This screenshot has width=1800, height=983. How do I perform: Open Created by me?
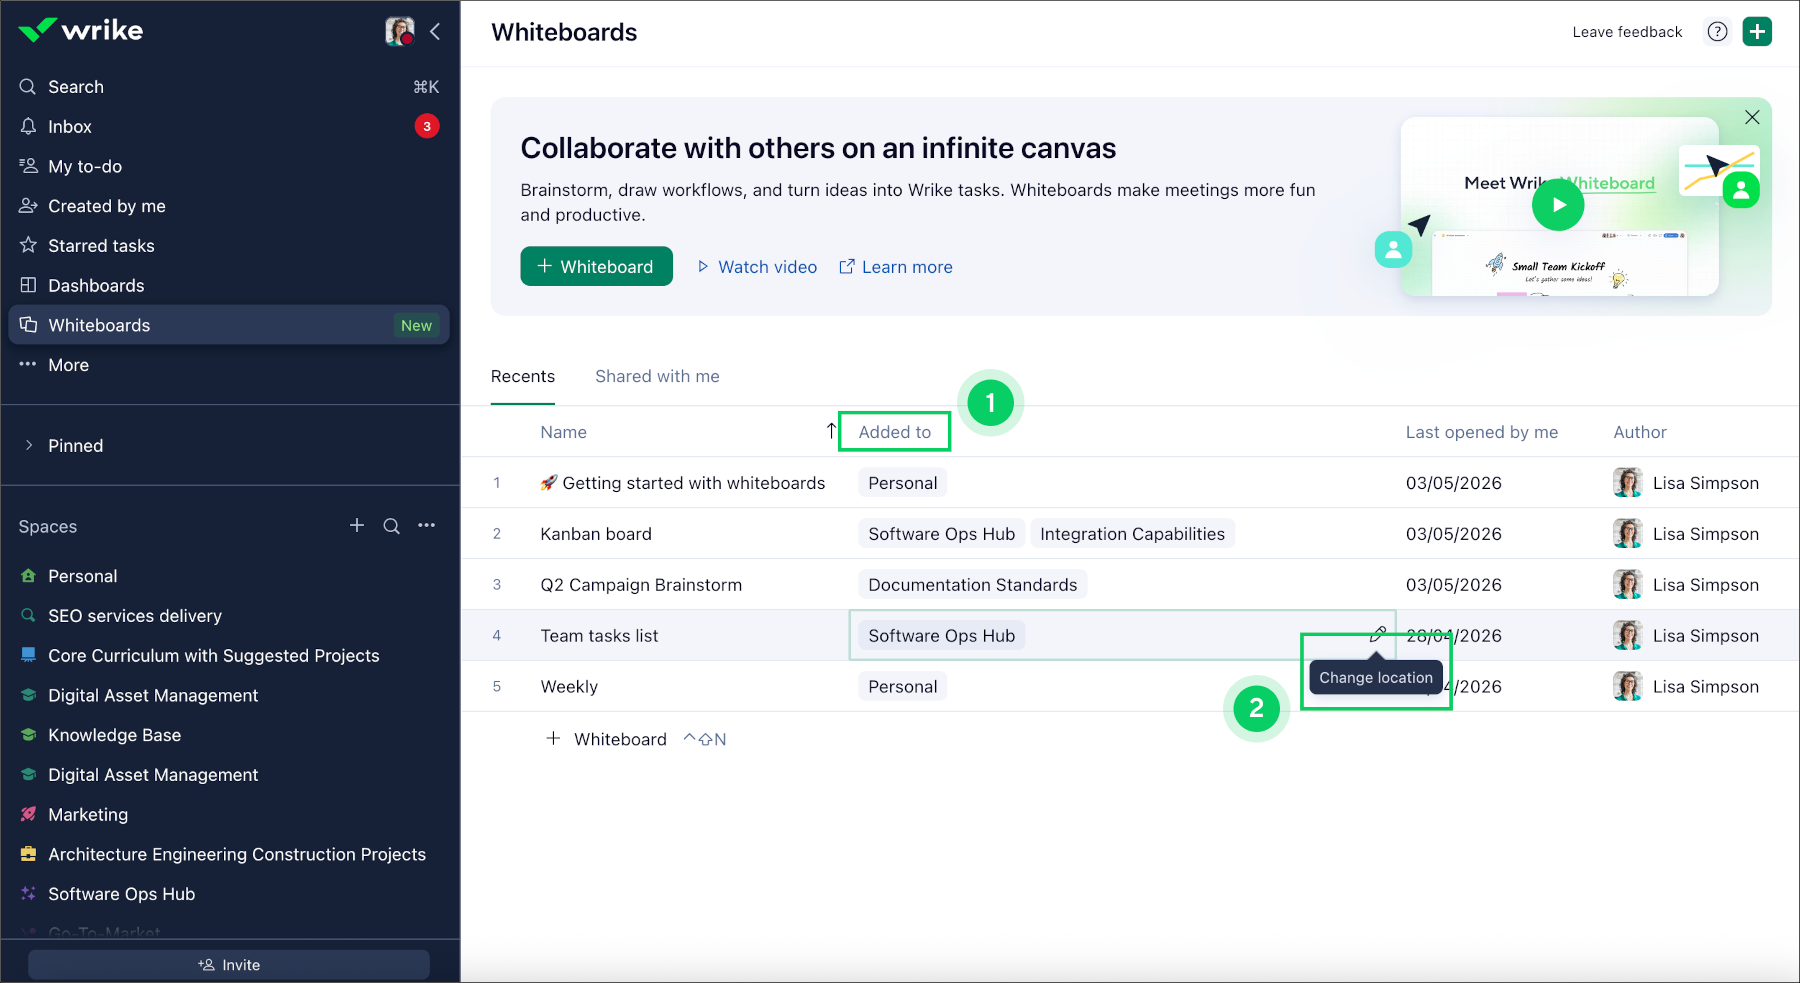click(x=229, y=206)
